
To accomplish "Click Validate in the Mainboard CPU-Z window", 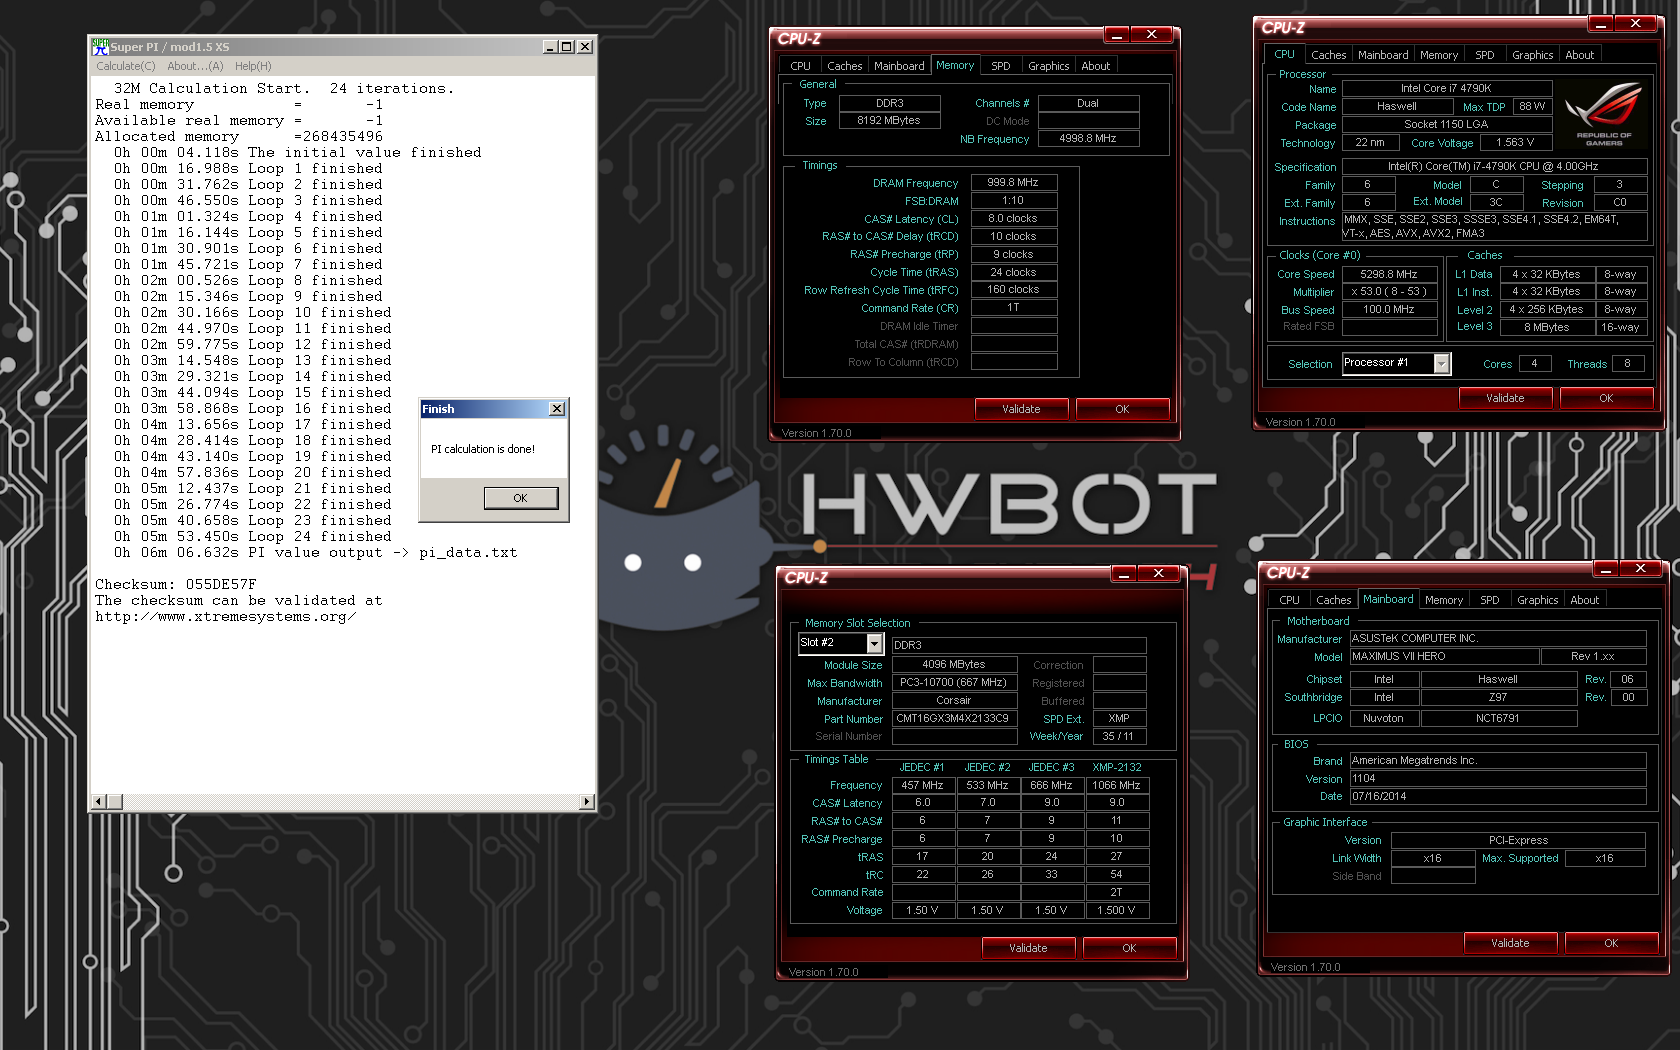I will coord(1510,943).
